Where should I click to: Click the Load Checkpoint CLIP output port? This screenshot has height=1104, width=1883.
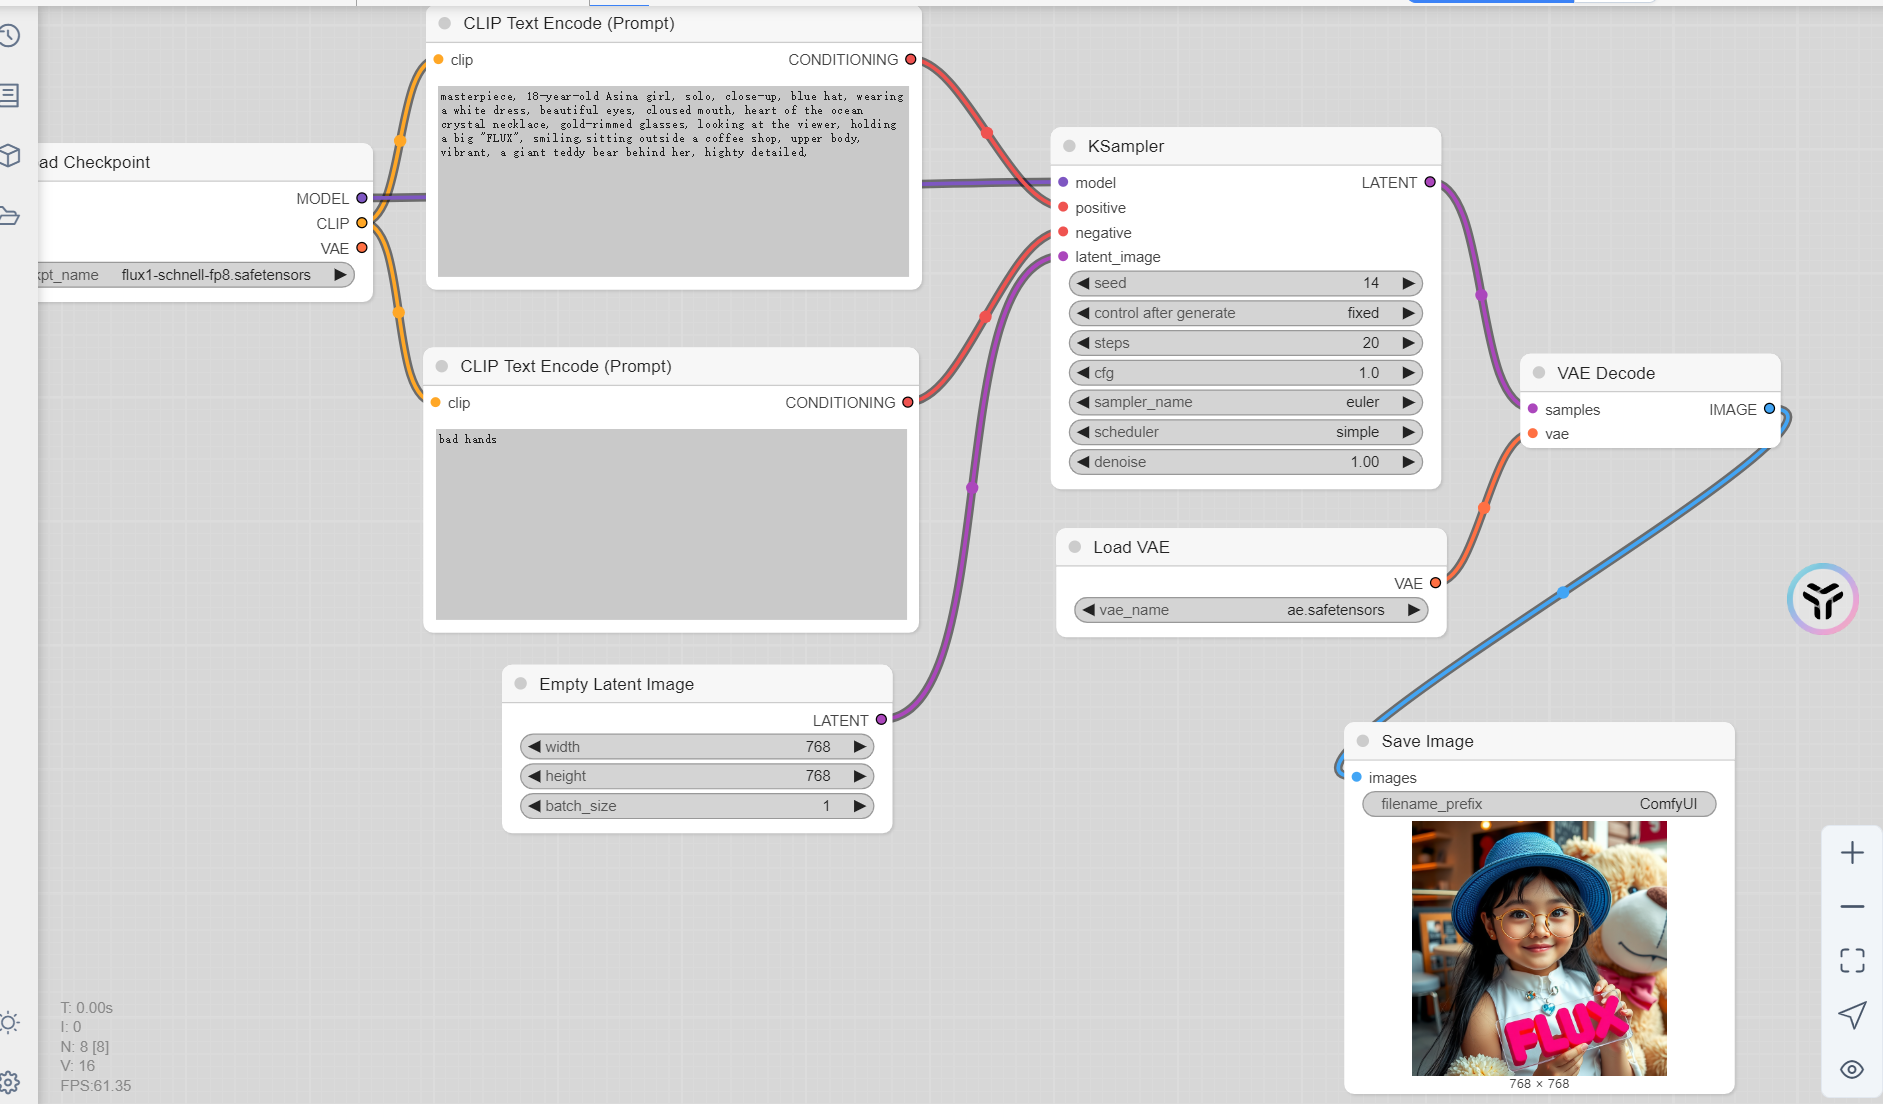pyautogui.click(x=362, y=223)
